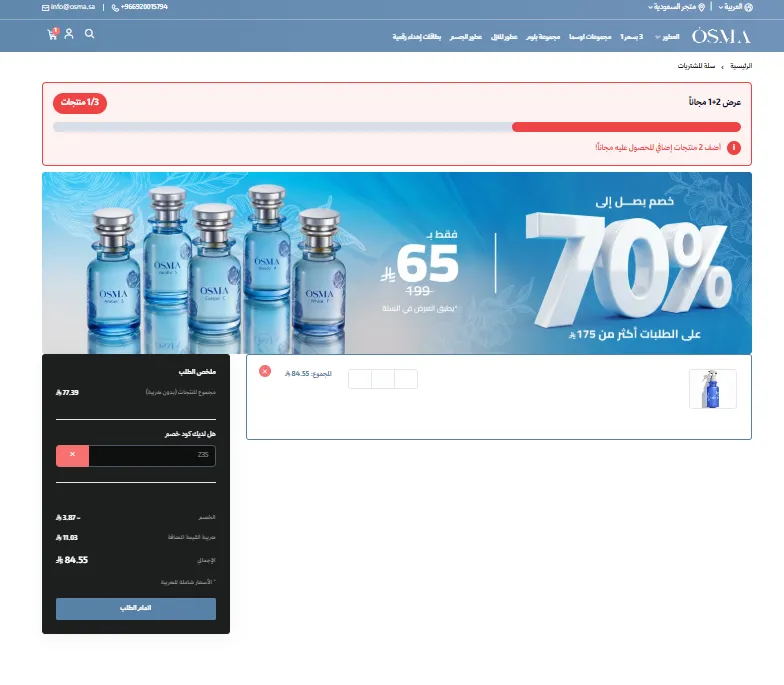Open the blue spray bottle product thumbnail
This screenshot has height=685, width=784.
pyautogui.click(x=712, y=389)
